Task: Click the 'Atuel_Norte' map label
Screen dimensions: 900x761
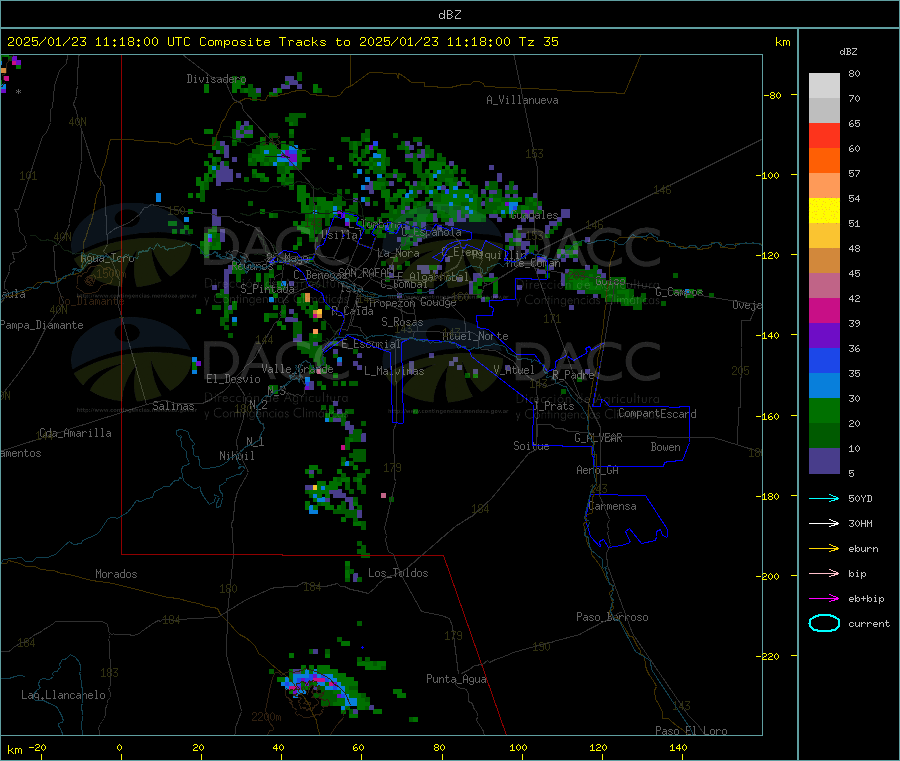Action: pos(475,336)
